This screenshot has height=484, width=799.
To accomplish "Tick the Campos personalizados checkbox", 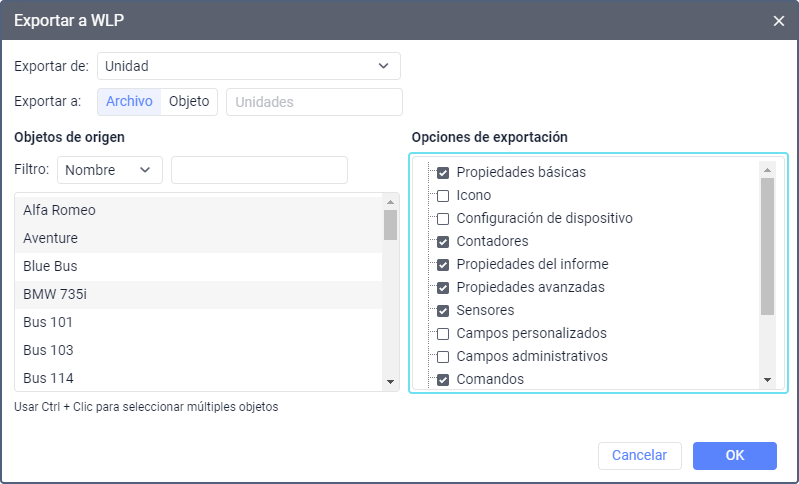I will coord(443,333).
